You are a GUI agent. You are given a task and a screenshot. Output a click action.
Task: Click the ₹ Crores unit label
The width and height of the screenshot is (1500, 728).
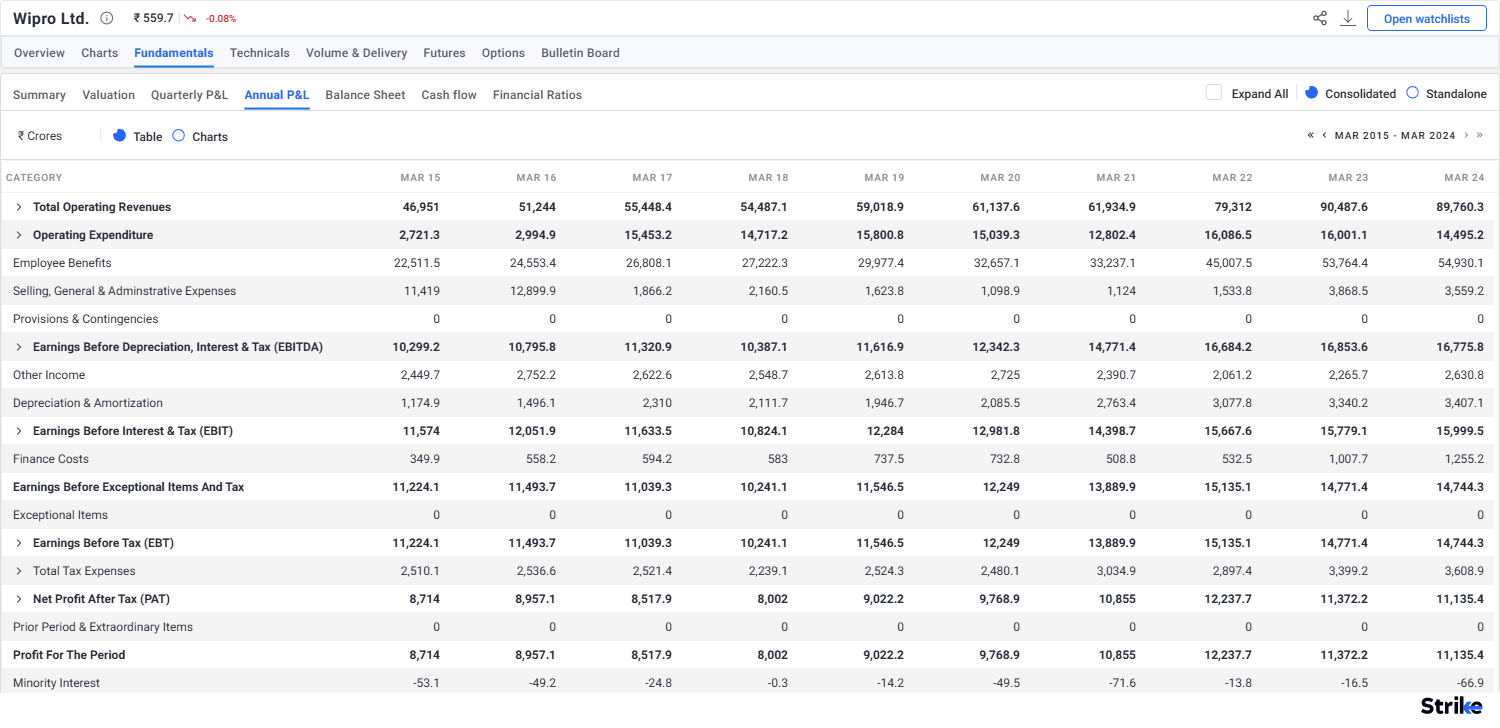coord(40,136)
